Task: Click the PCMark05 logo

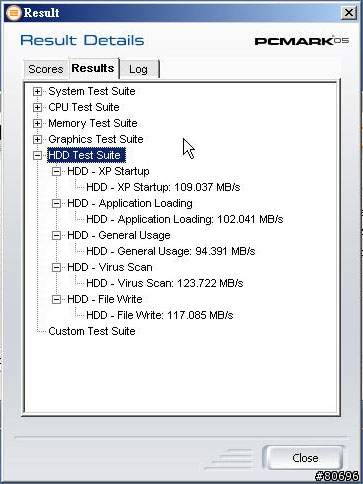Action: pos(302,40)
